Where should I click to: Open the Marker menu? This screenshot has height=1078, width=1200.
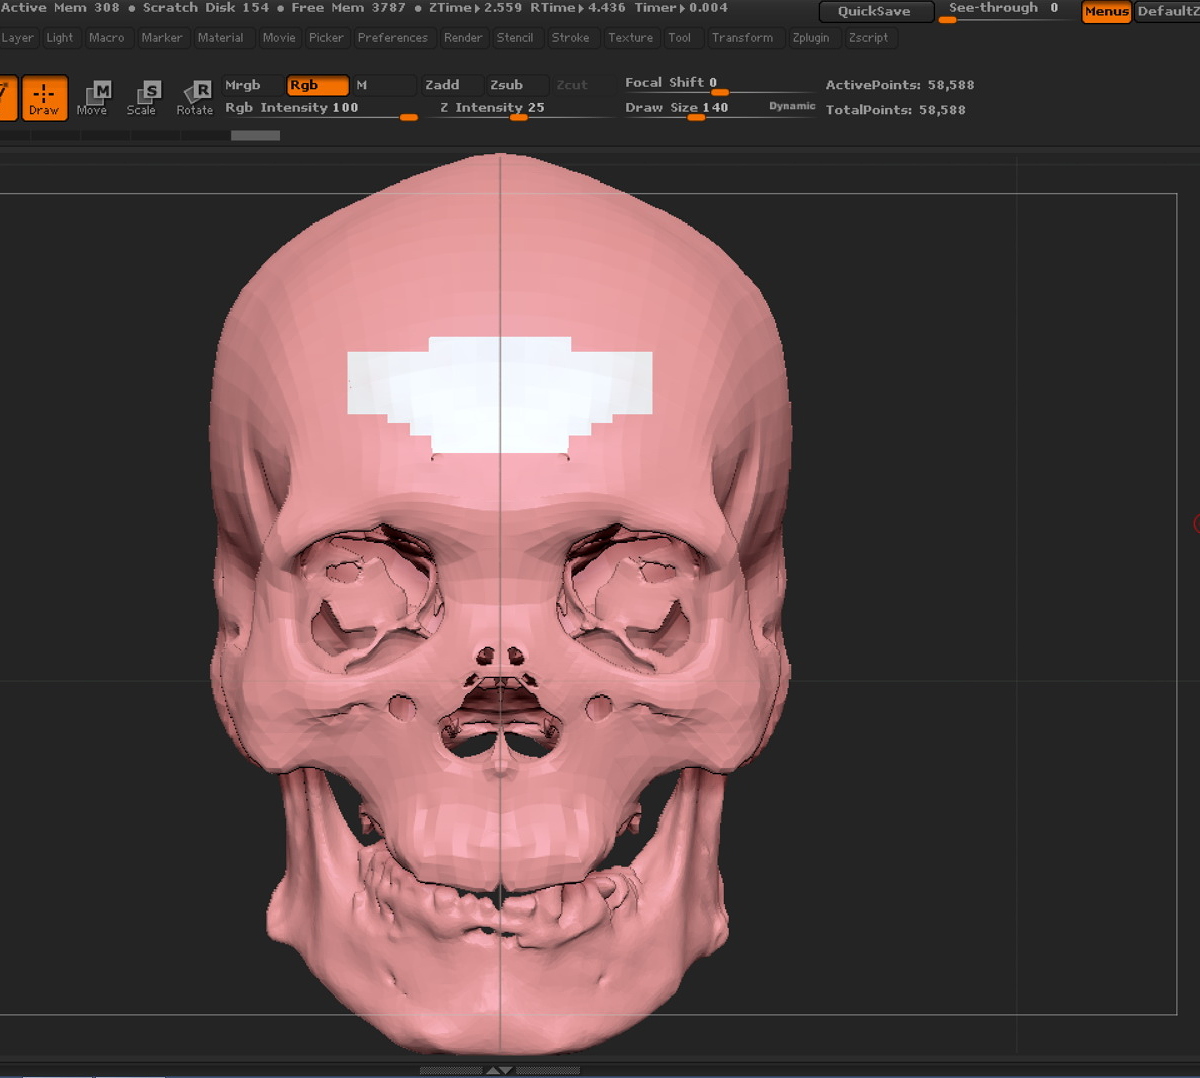162,38
